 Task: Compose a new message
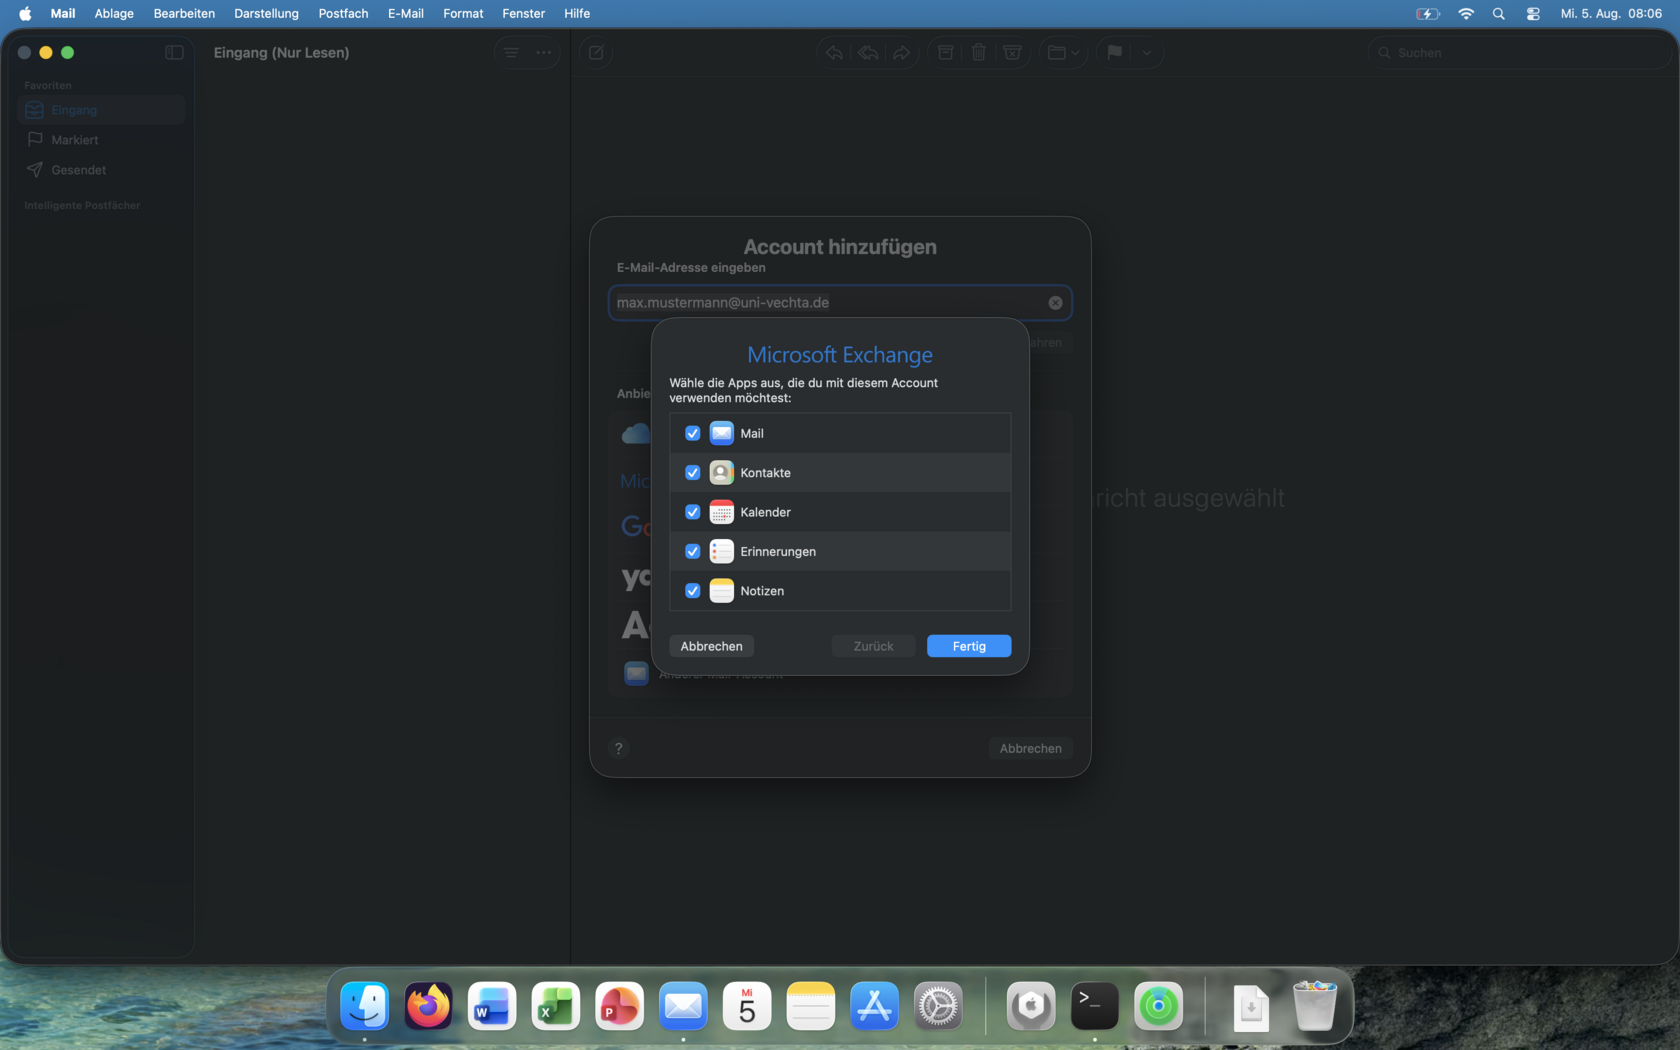coord(596,52)
